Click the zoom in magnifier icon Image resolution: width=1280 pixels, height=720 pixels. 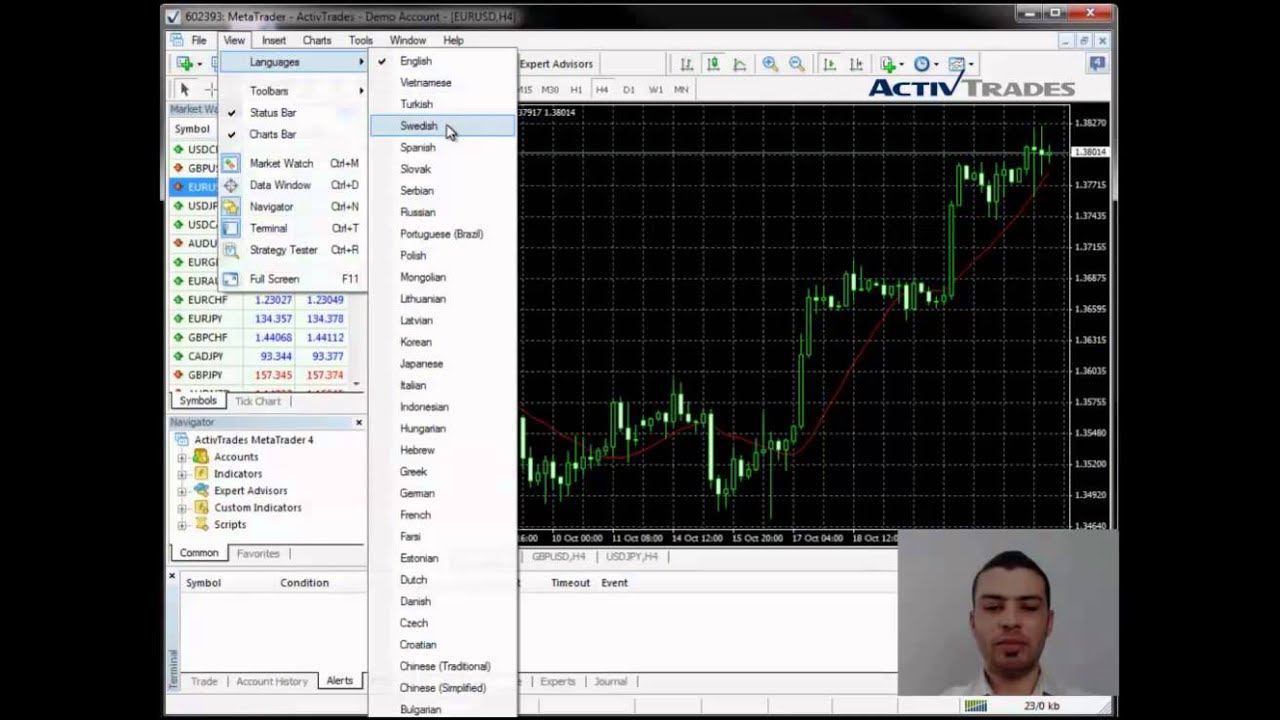coord(770,64)
